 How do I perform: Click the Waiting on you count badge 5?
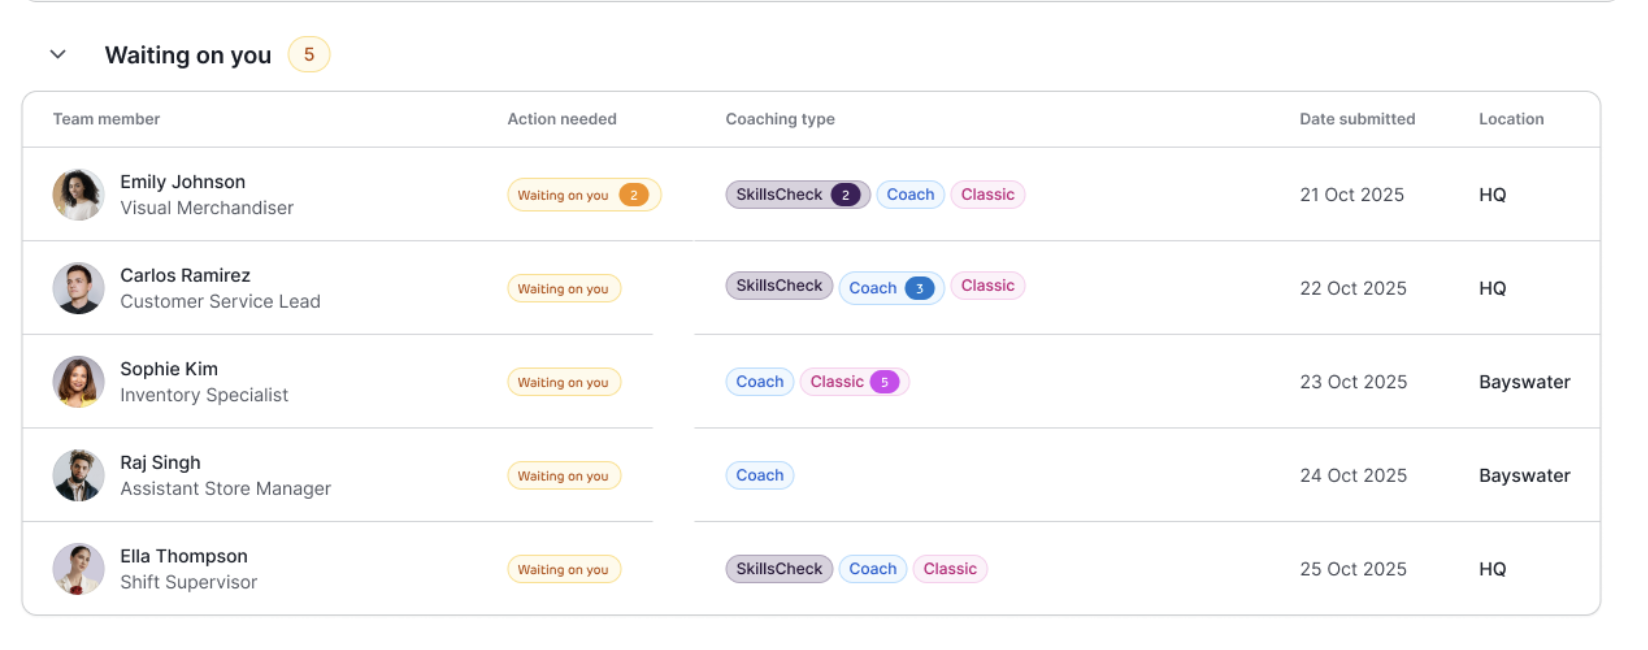point(309,55)
